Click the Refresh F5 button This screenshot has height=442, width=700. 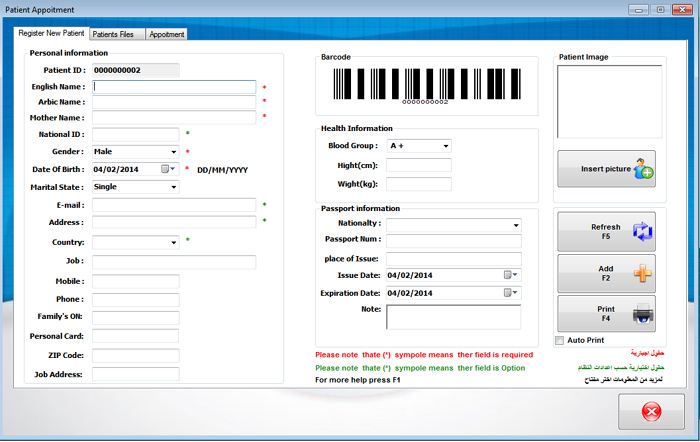point(606,232)
